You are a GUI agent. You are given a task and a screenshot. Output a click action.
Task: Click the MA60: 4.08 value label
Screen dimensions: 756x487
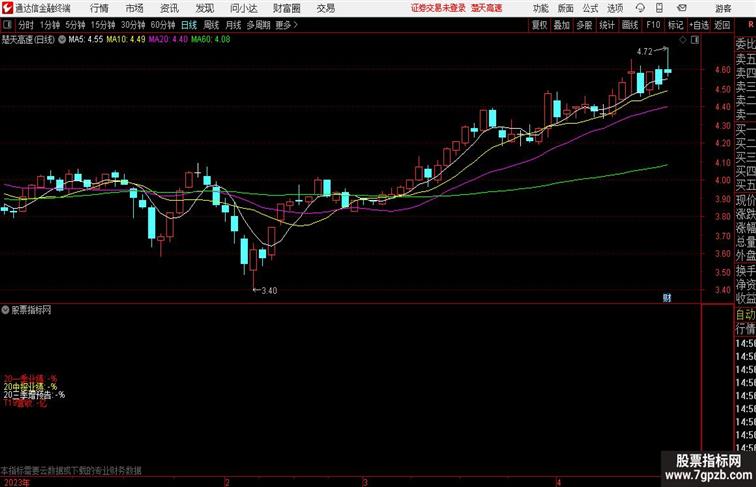tap(210, 40)
